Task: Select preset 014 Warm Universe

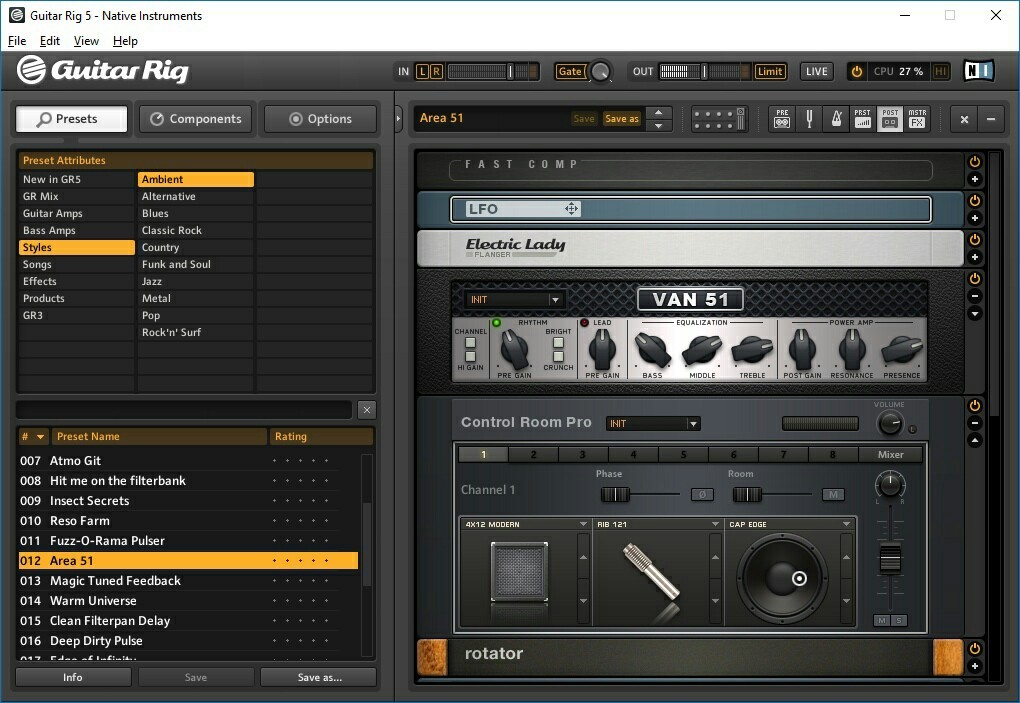Action: [x=189, y=601]
